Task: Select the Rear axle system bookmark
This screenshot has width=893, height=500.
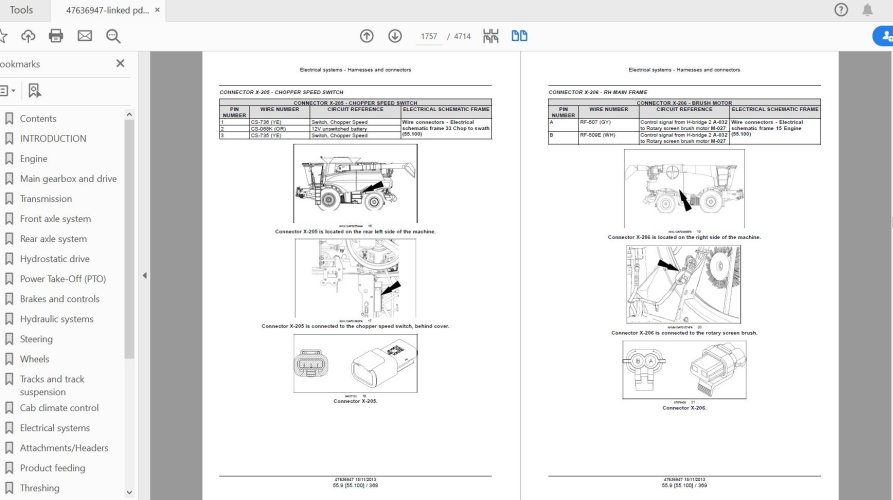Action: (x=54, y=239)
